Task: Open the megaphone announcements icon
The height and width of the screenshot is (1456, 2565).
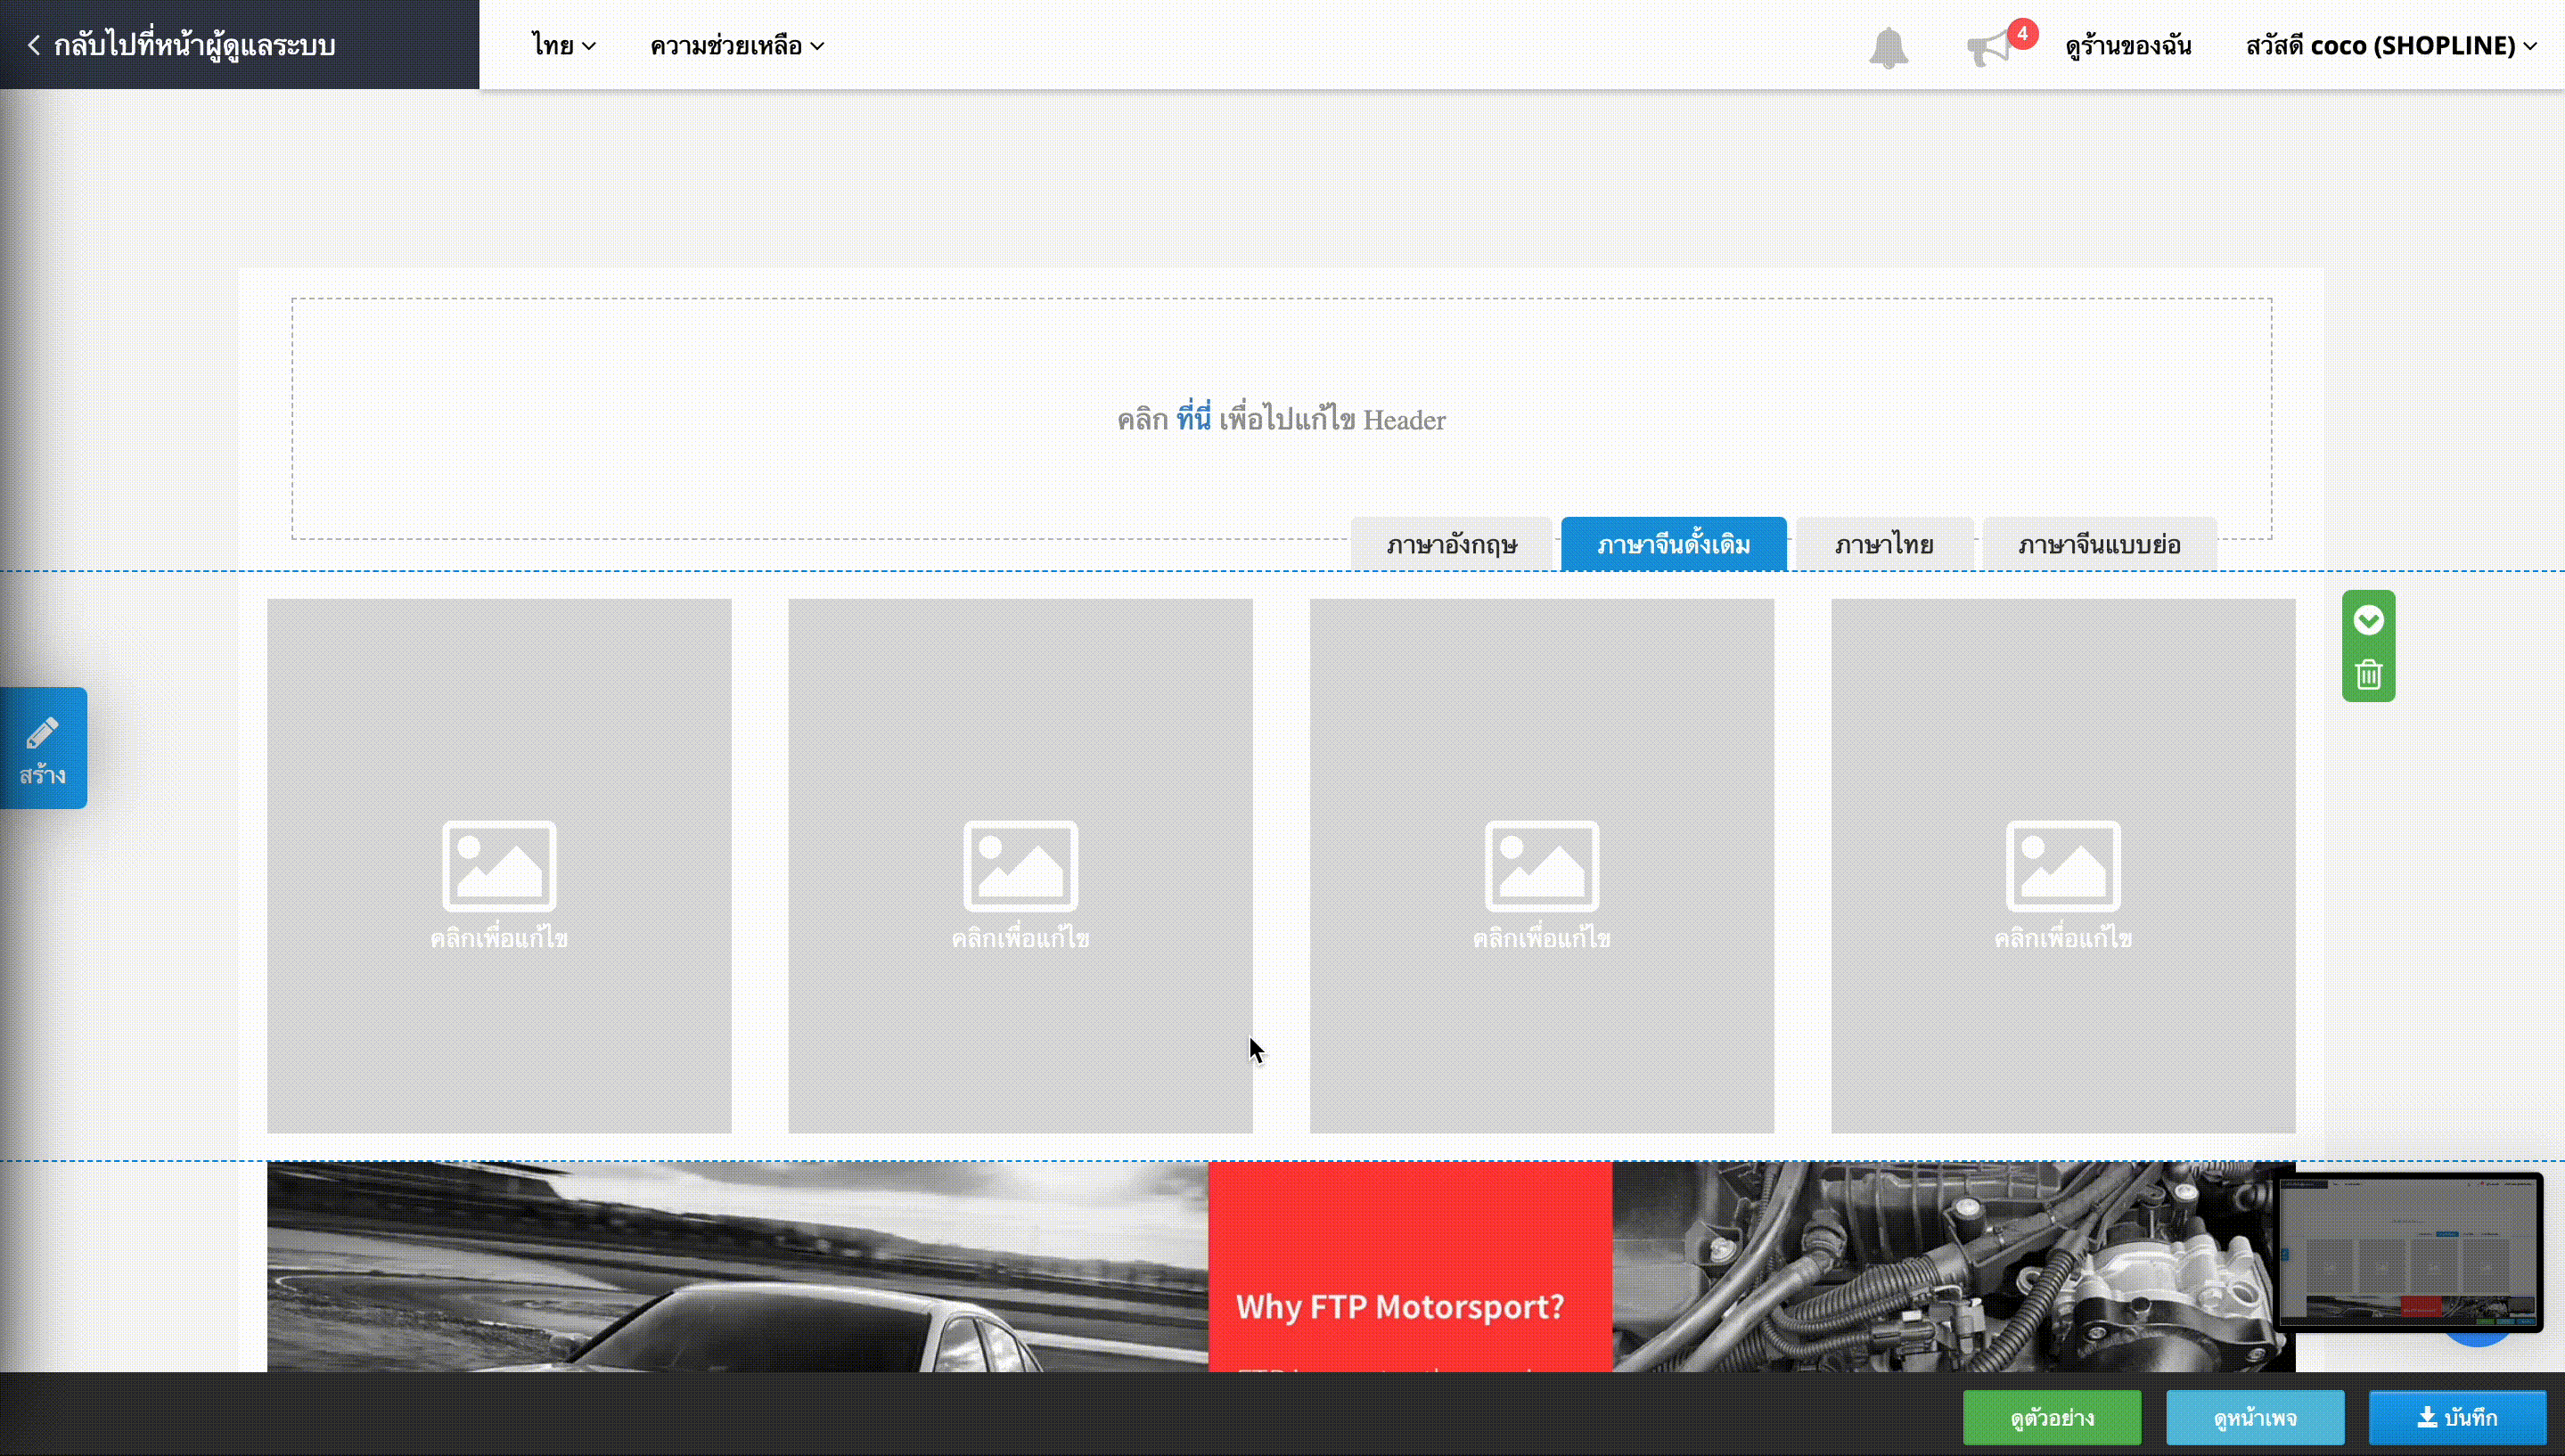Action: pyautogui.click(x=1989, y=47)
